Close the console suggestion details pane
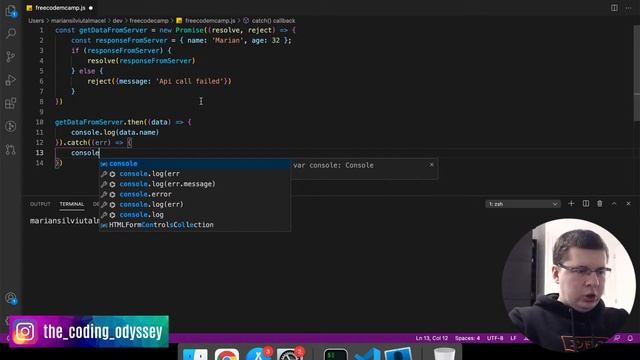Viewport: 640px width, 360px height. [x=431, y=164]
